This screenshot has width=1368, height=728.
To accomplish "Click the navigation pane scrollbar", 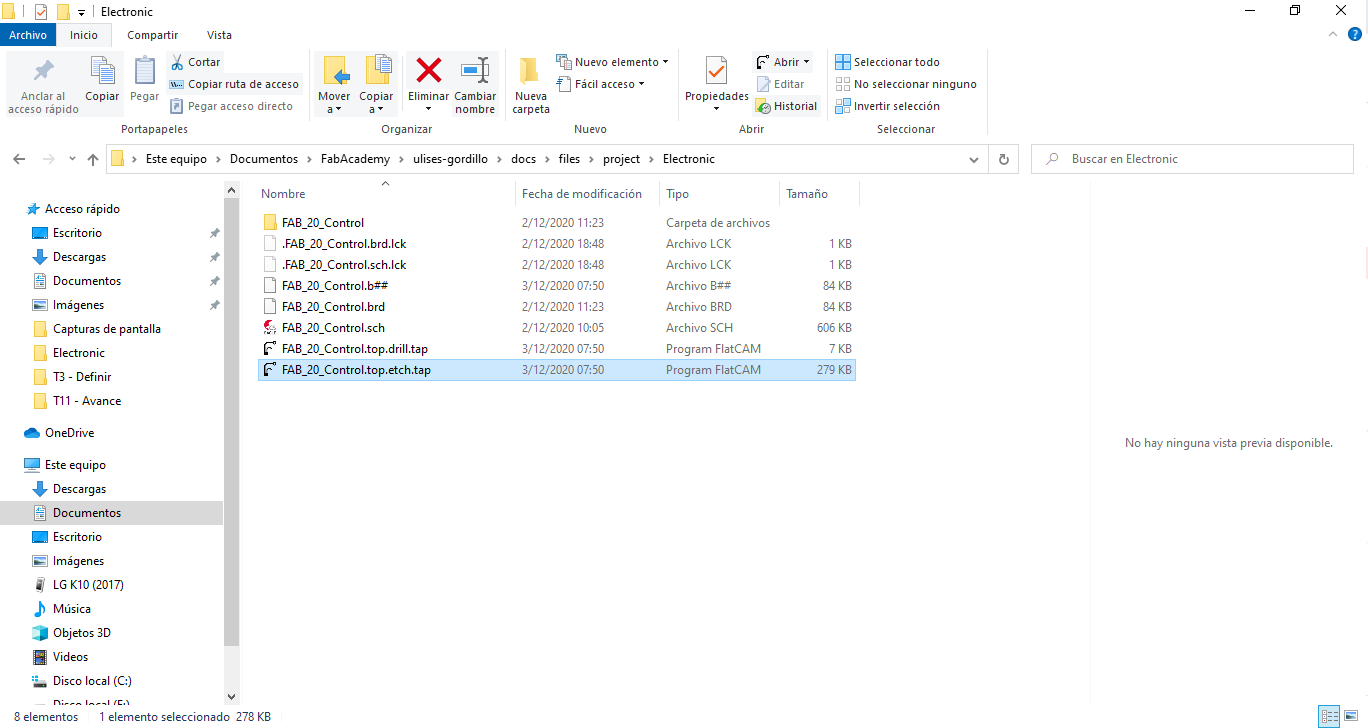I will pos(231,420).
